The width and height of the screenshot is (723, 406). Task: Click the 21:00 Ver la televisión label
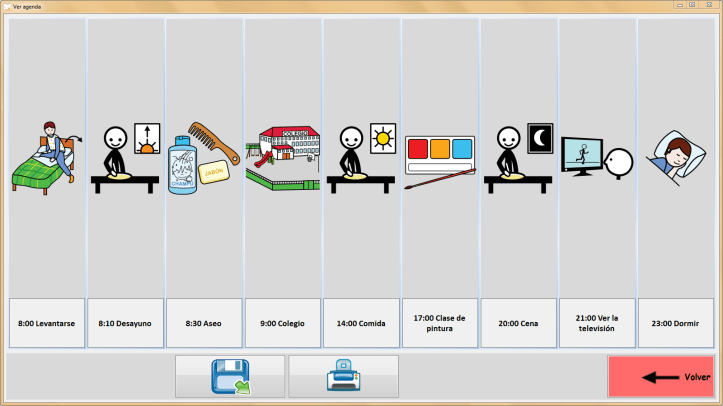[597, 323]
